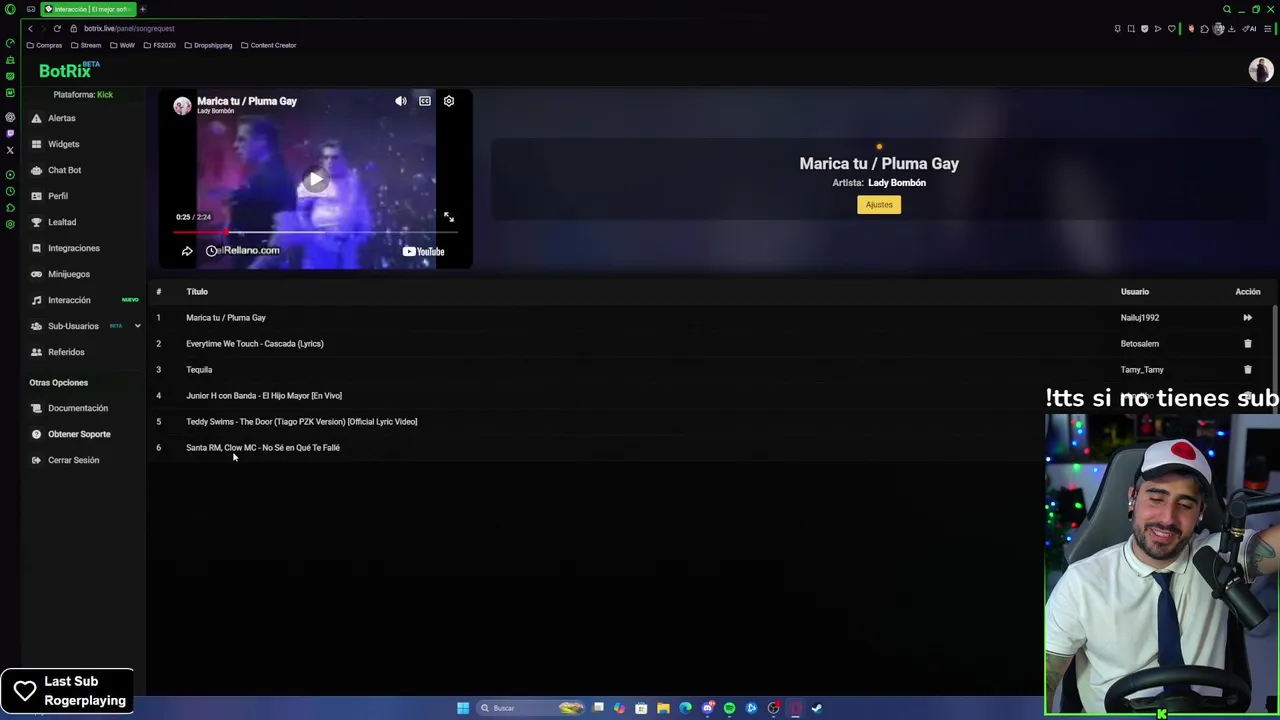
Task: Click browser back arrow
Action: (30, 29)
